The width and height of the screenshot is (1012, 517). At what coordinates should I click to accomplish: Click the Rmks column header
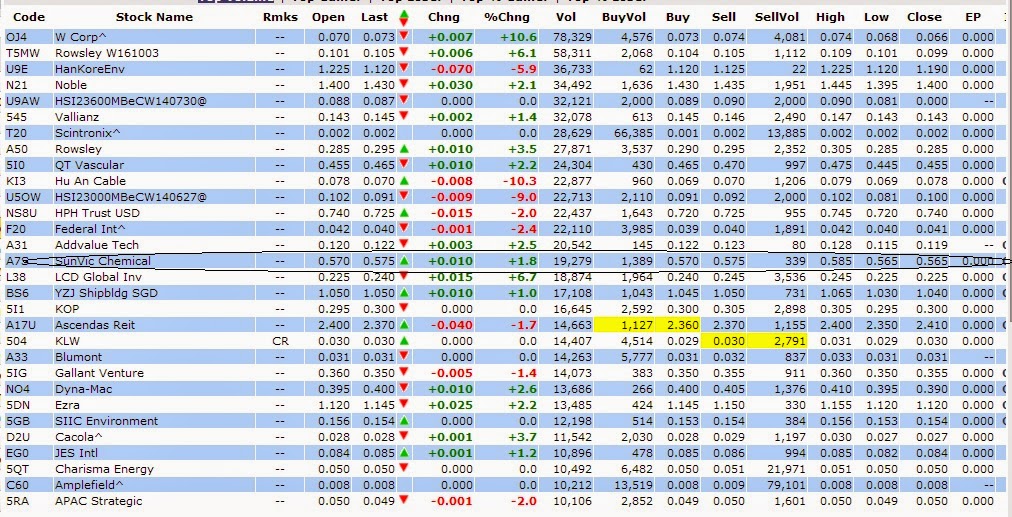[281, 17]
